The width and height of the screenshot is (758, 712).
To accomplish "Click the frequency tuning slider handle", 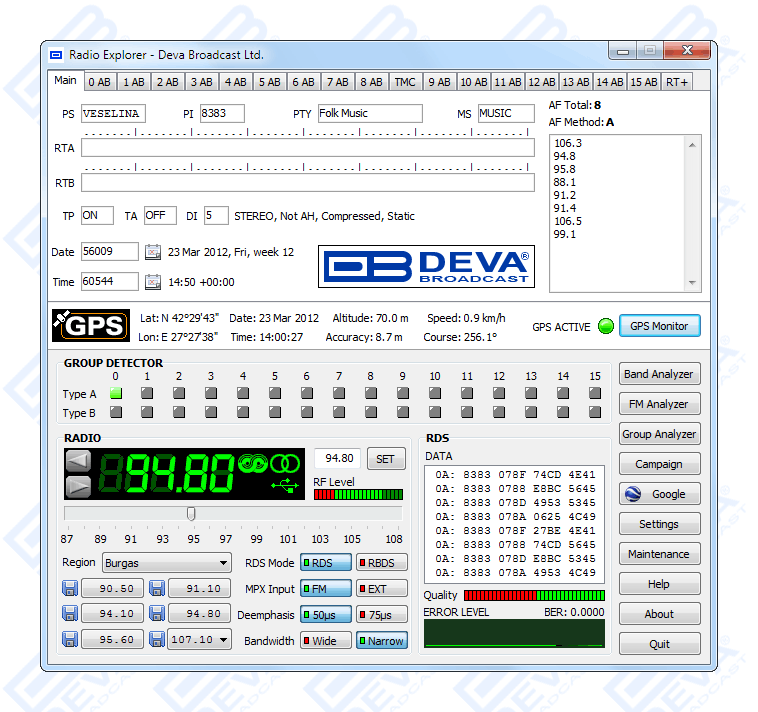I will (x=191, y=513).
